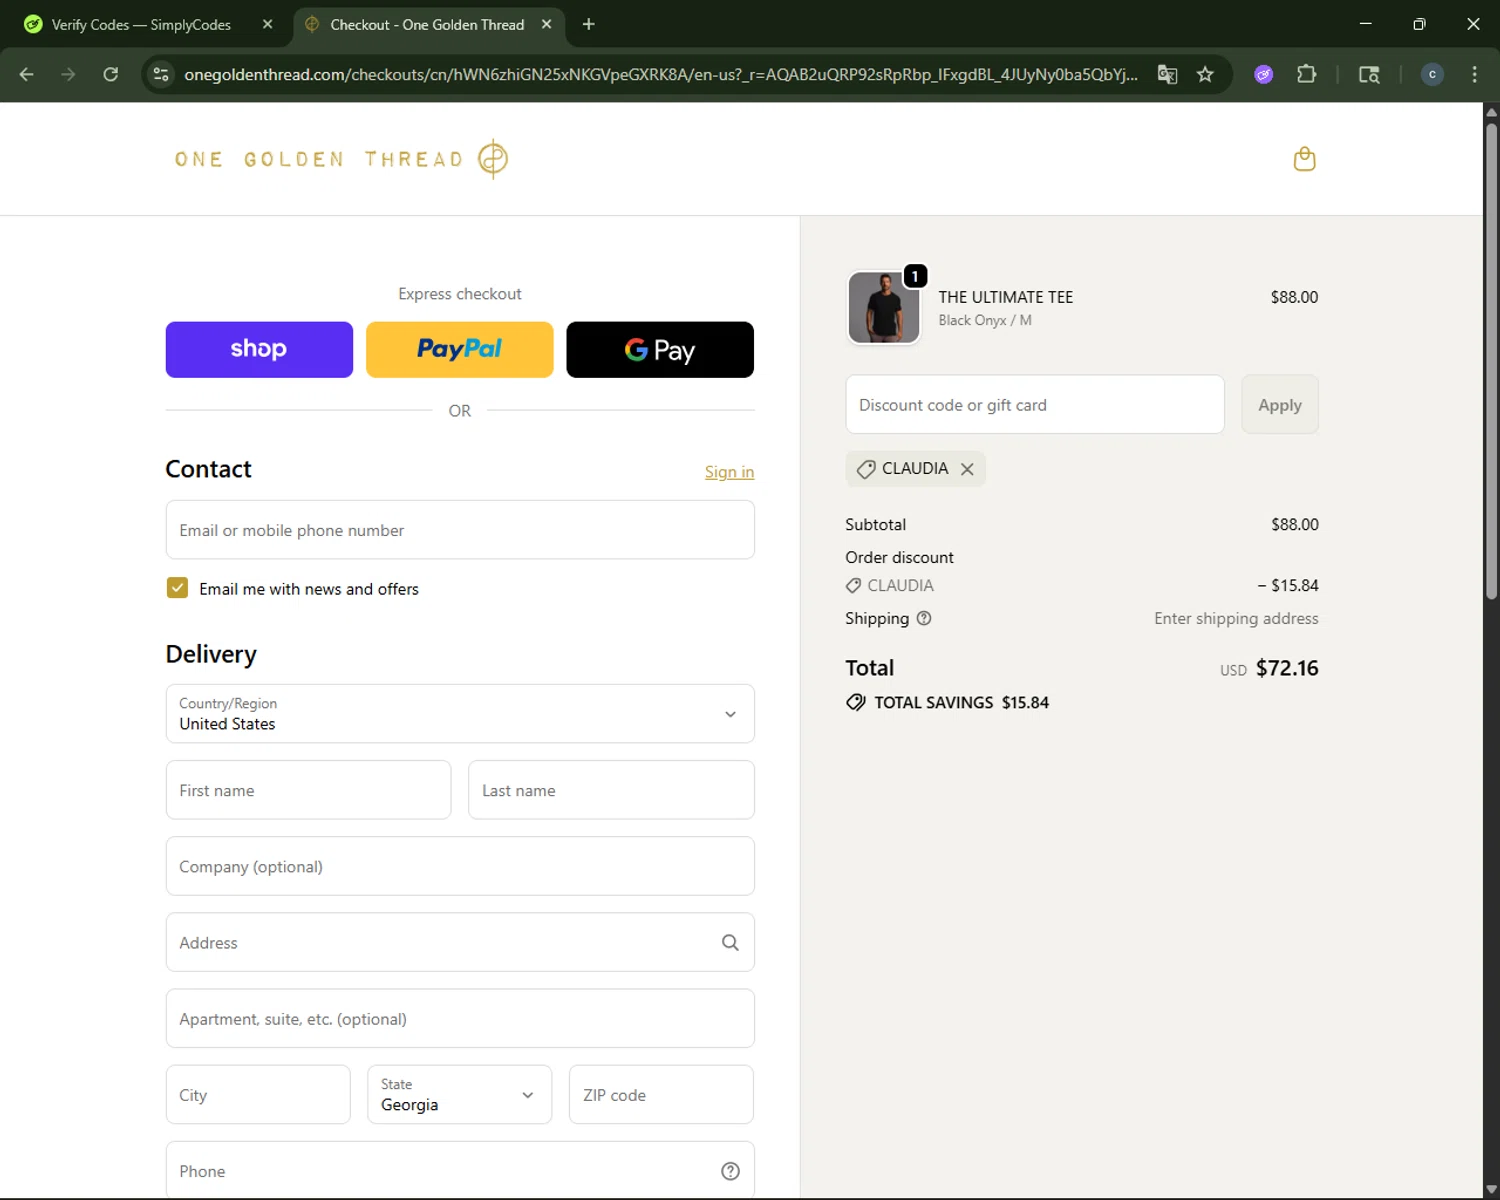Minimize the browser window
Viewport: 1500px width, 1200px height.
point(1366,24)
